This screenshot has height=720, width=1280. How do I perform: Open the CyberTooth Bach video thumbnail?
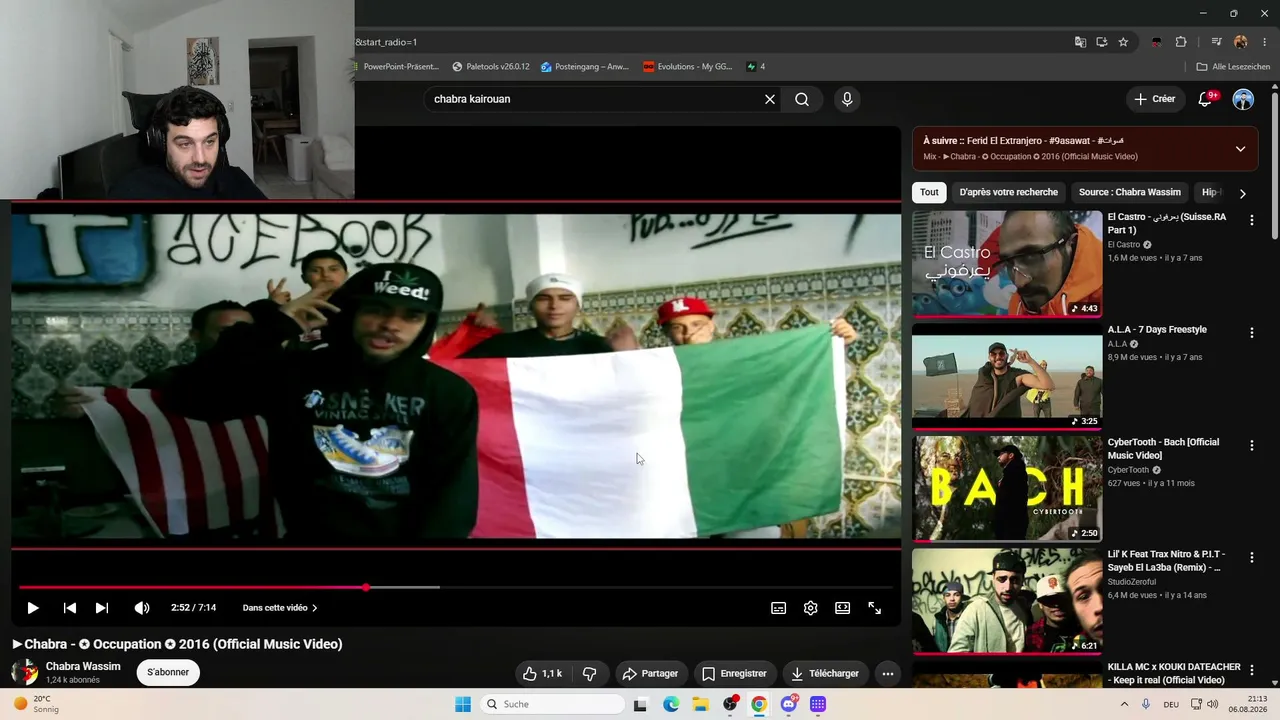(1007, 489)
